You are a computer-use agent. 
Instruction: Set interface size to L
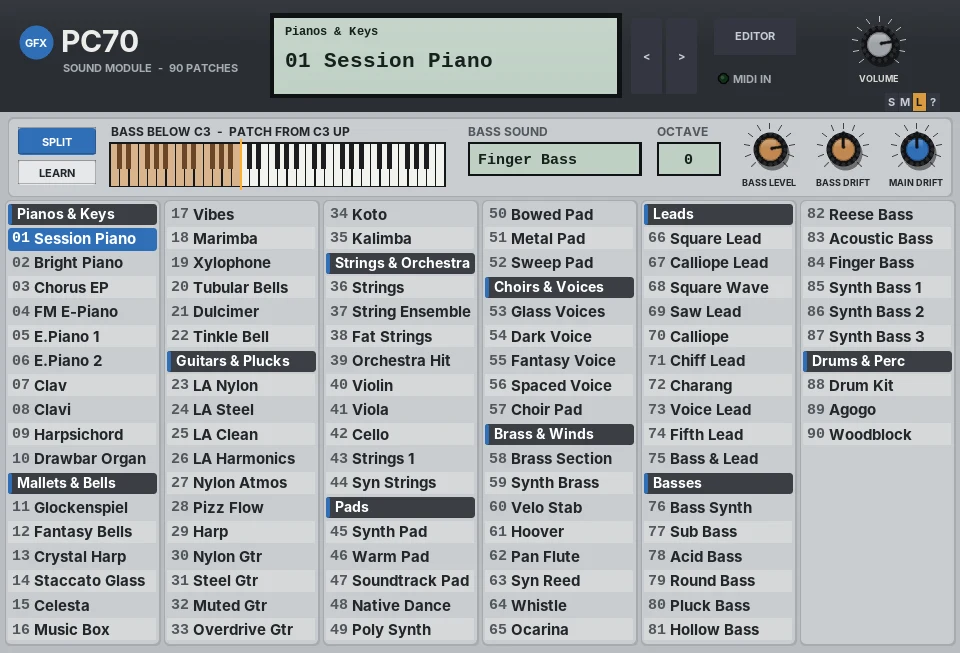pos(919,102)
